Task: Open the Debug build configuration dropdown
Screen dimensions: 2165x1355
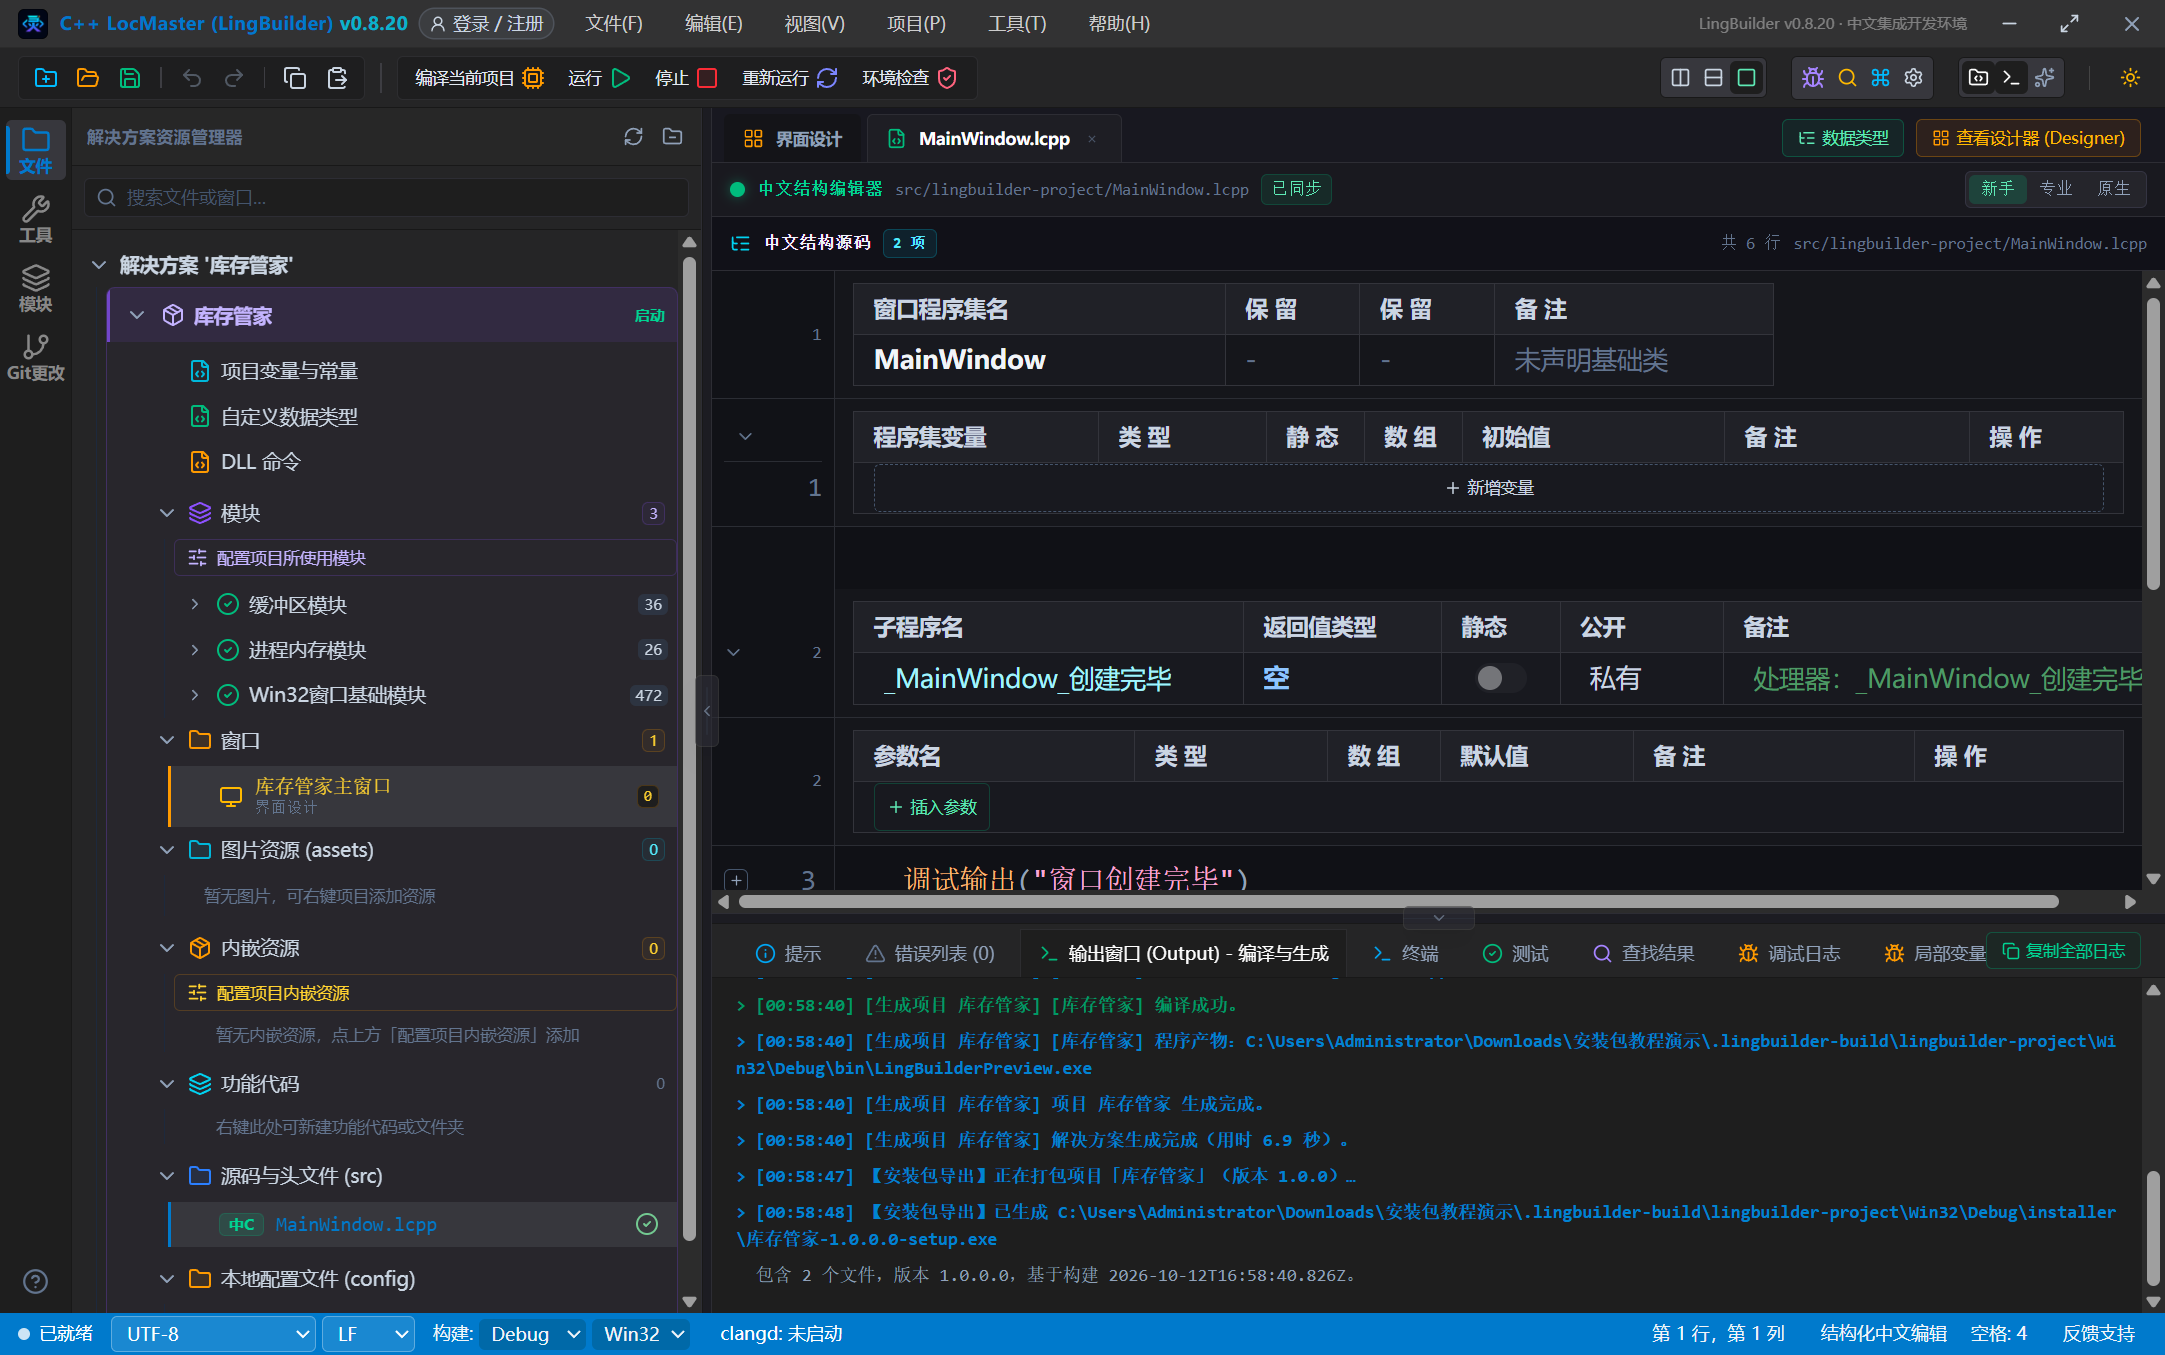Action: coord(532,1334)
